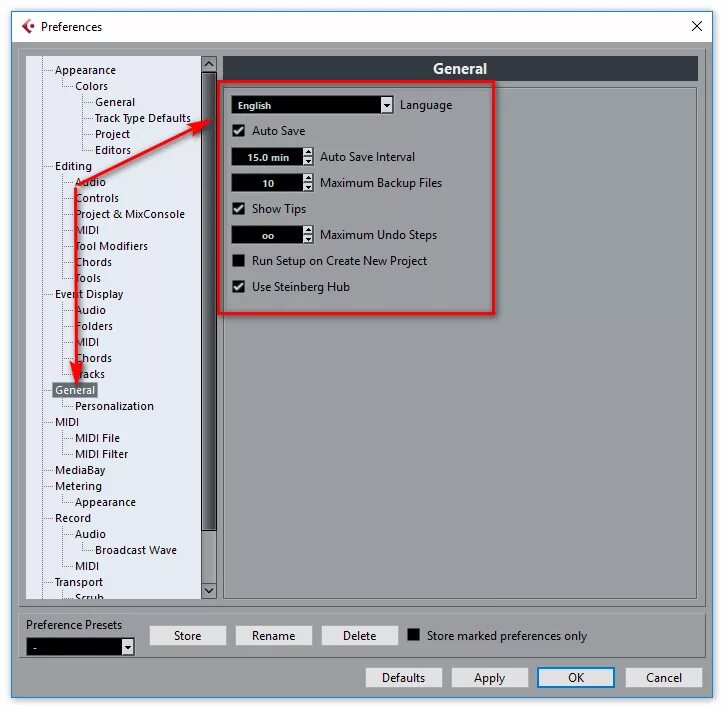724x709 pixels.
Task: Select the Editing category
Action: point(73,166)
